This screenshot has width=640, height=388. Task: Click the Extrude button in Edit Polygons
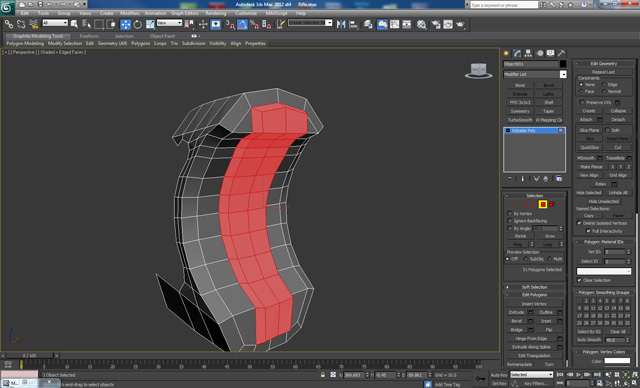tap(516, 312)
